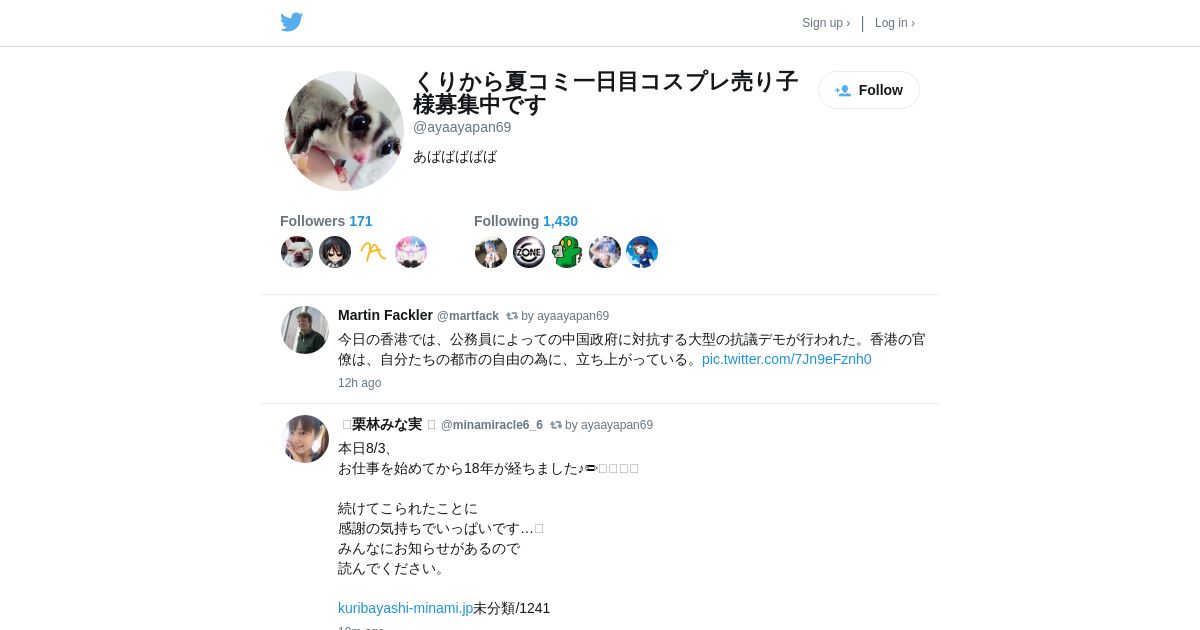View the Followers 171 list

click(x=326, y=221)
